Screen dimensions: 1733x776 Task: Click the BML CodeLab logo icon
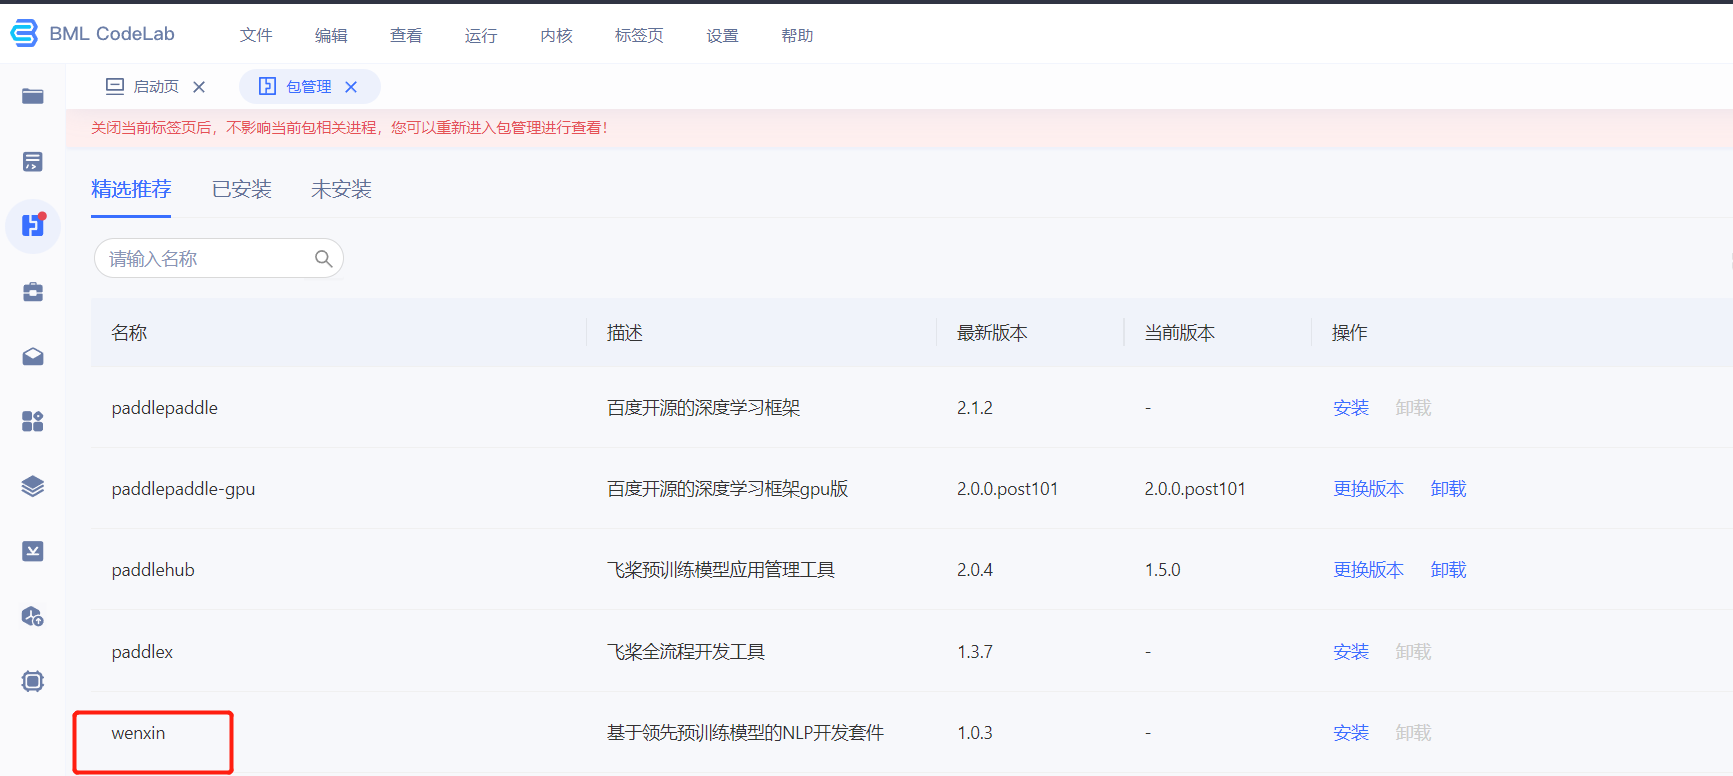coord(24,33)
